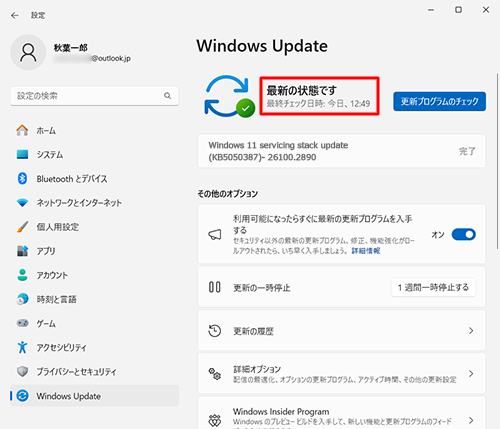Click the システム monitor icon
The width and height of the screenshot is (500, 429).
click(22, 154)
